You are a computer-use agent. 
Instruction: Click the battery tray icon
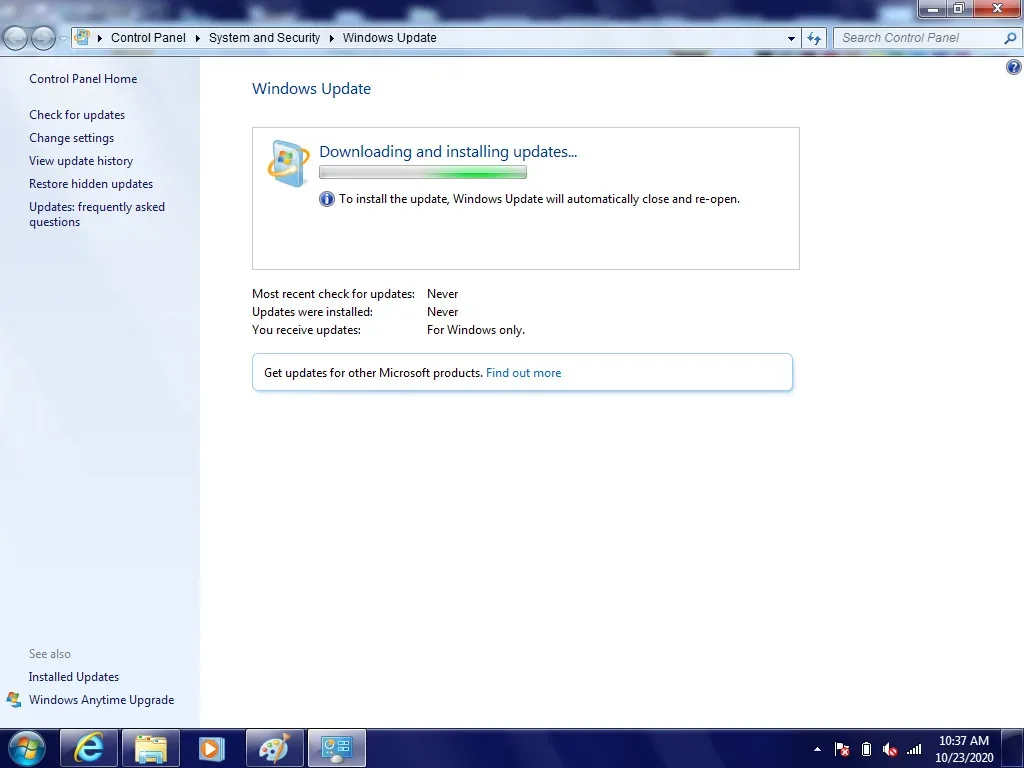[x=866, y=749]
